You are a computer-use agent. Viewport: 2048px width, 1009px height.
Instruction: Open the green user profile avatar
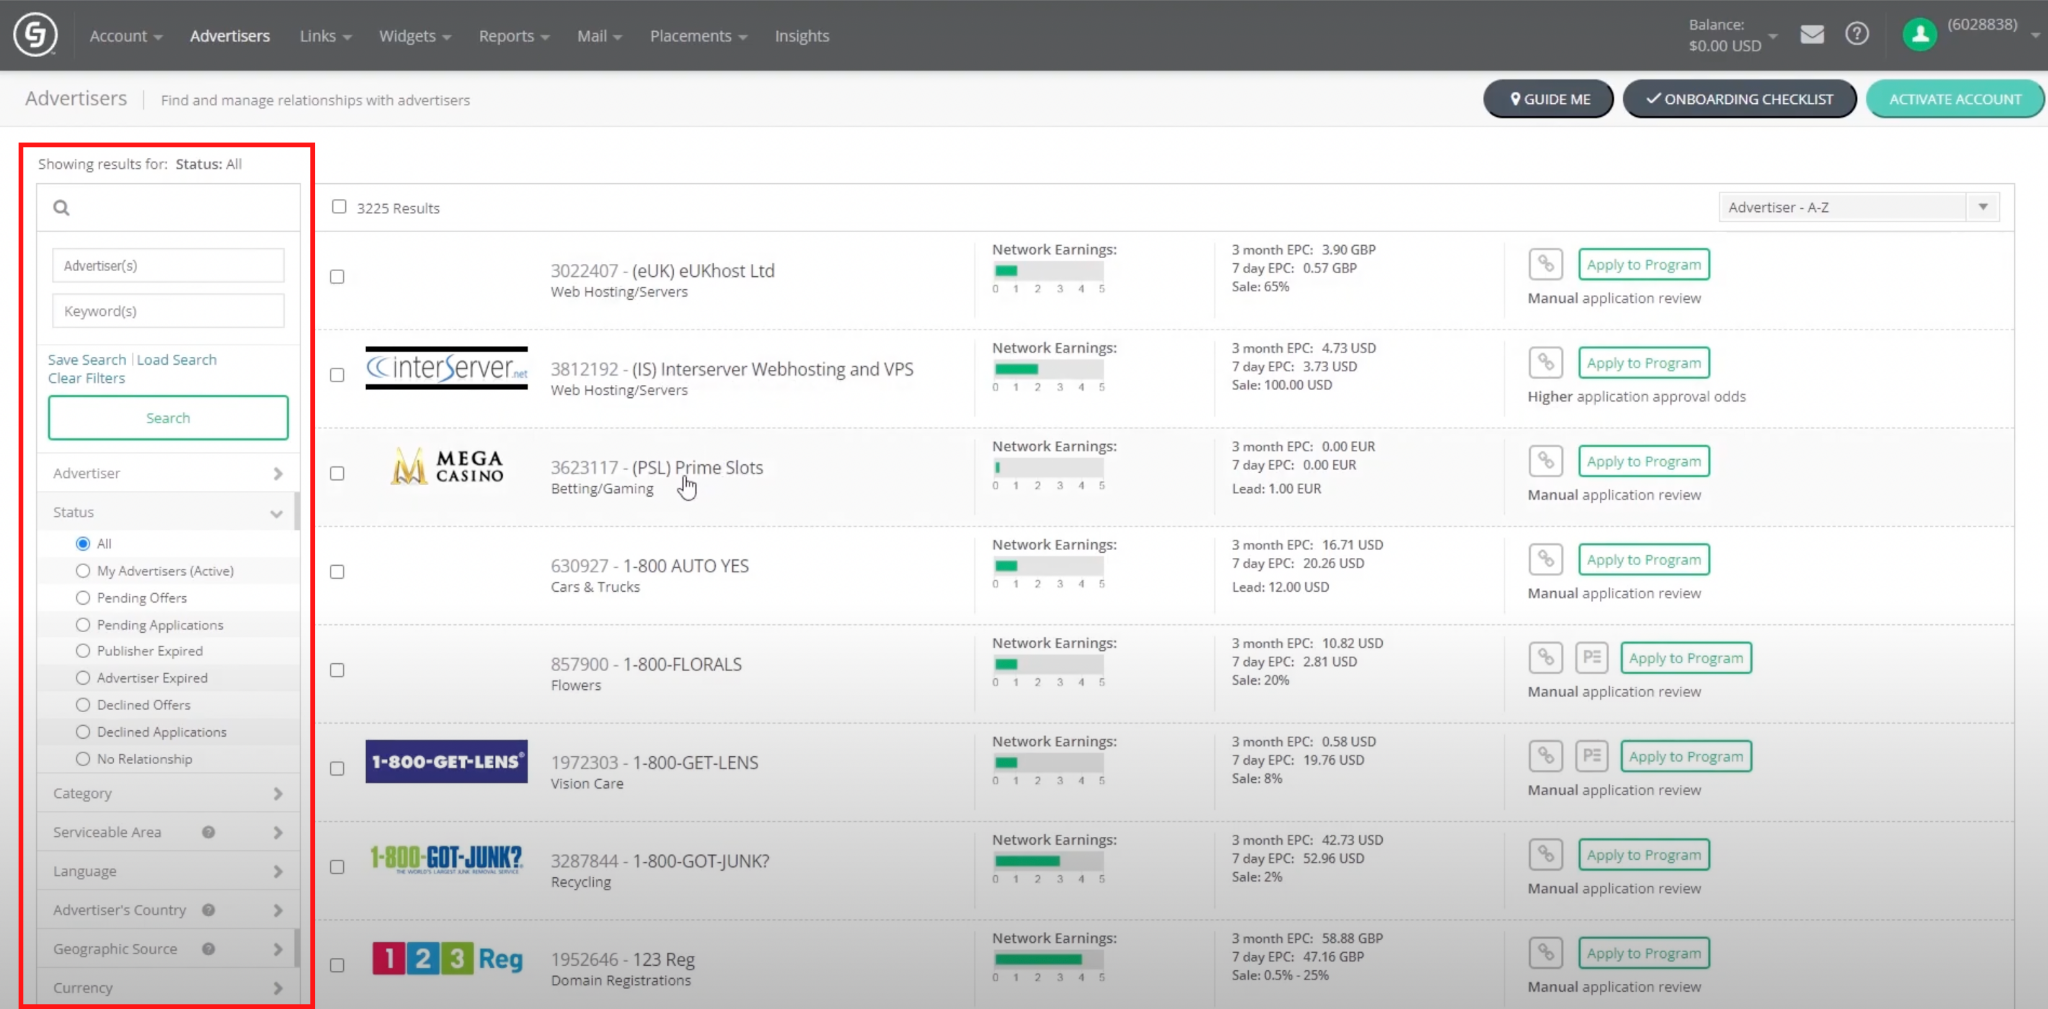tap(1919, 35)
